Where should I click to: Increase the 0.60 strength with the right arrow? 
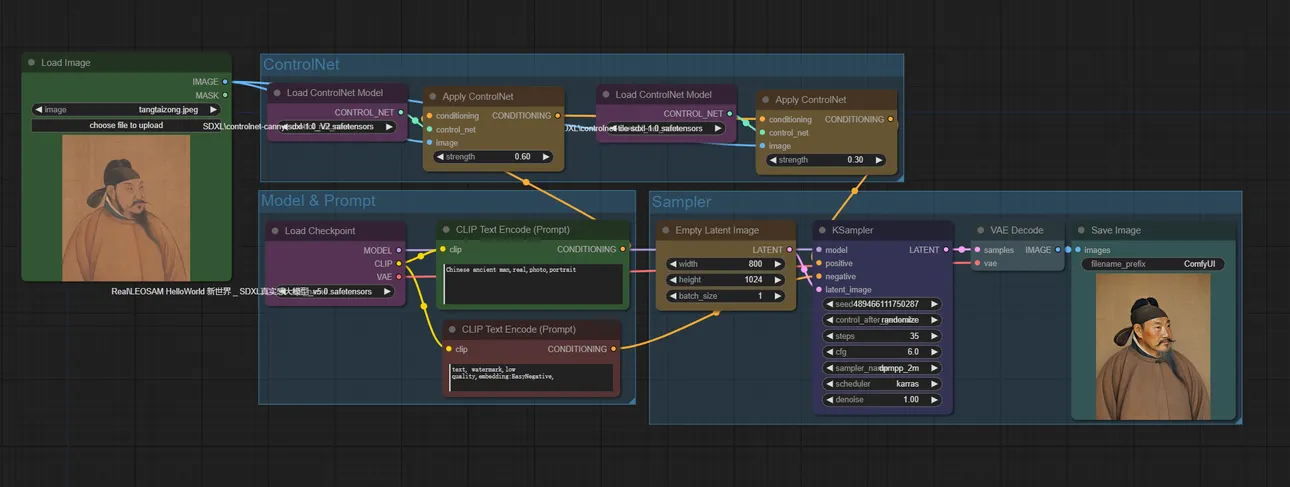[x=546, y=157]
